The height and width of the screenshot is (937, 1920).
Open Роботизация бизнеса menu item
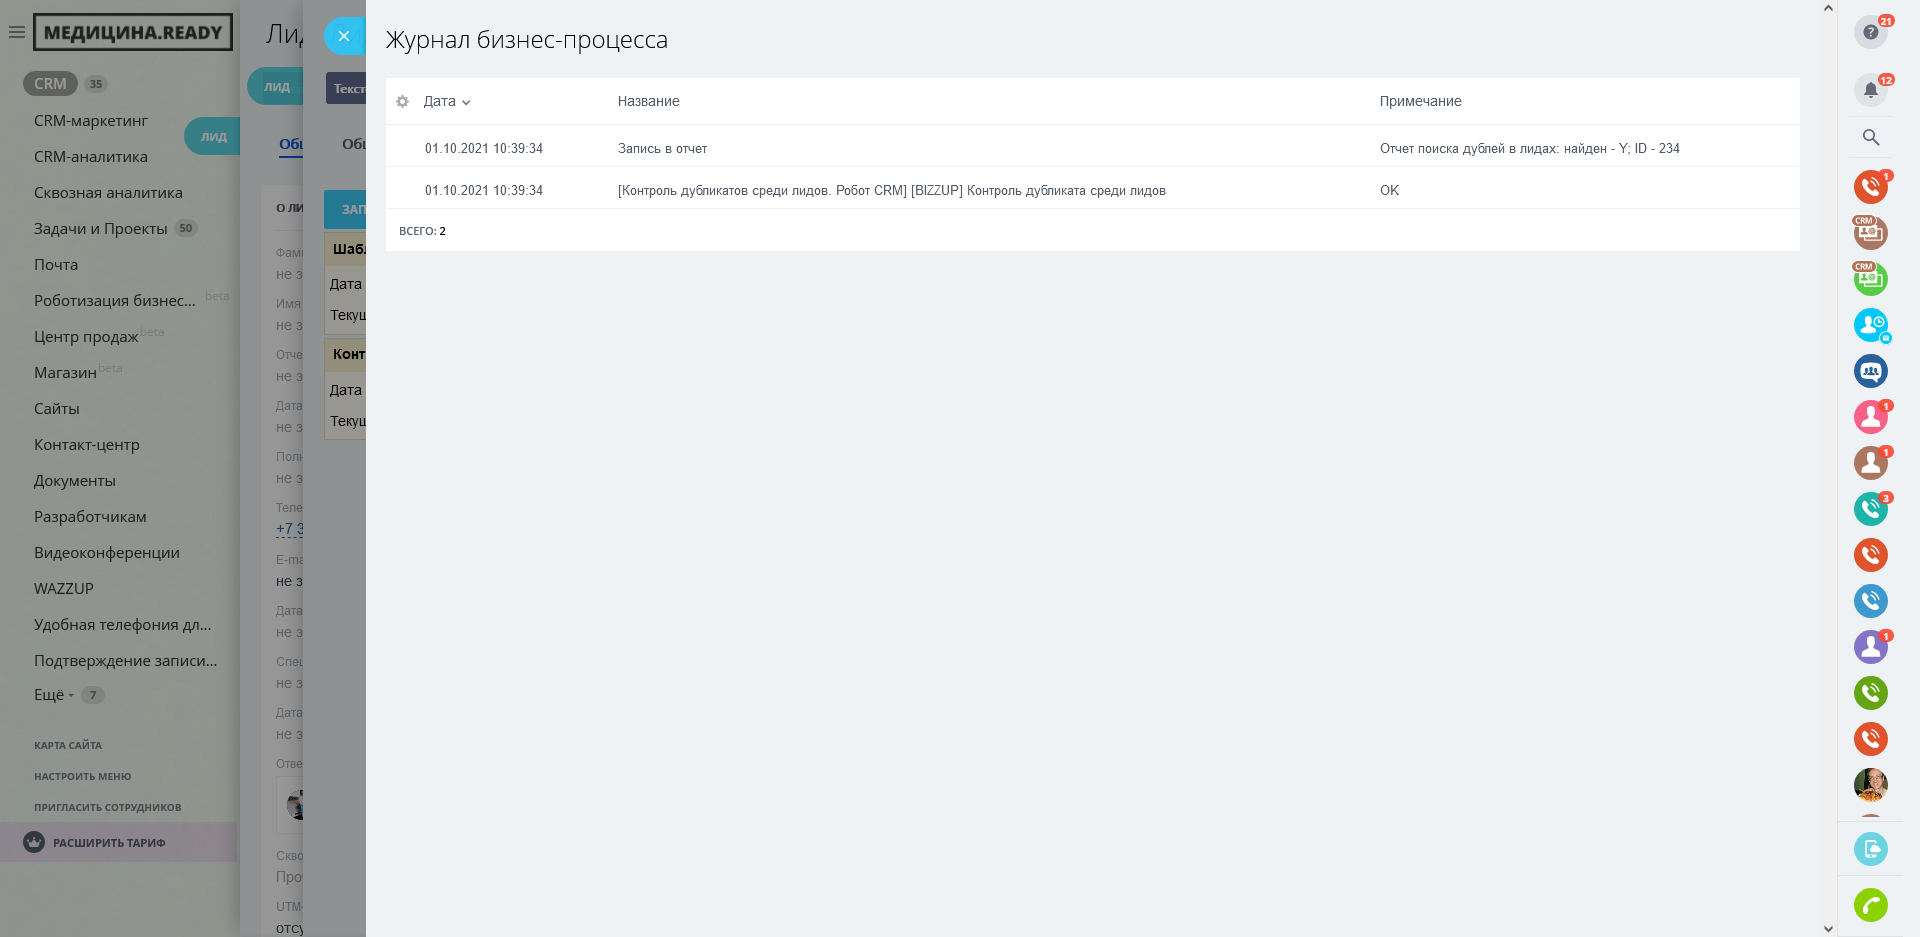click(x=115, y=301)
